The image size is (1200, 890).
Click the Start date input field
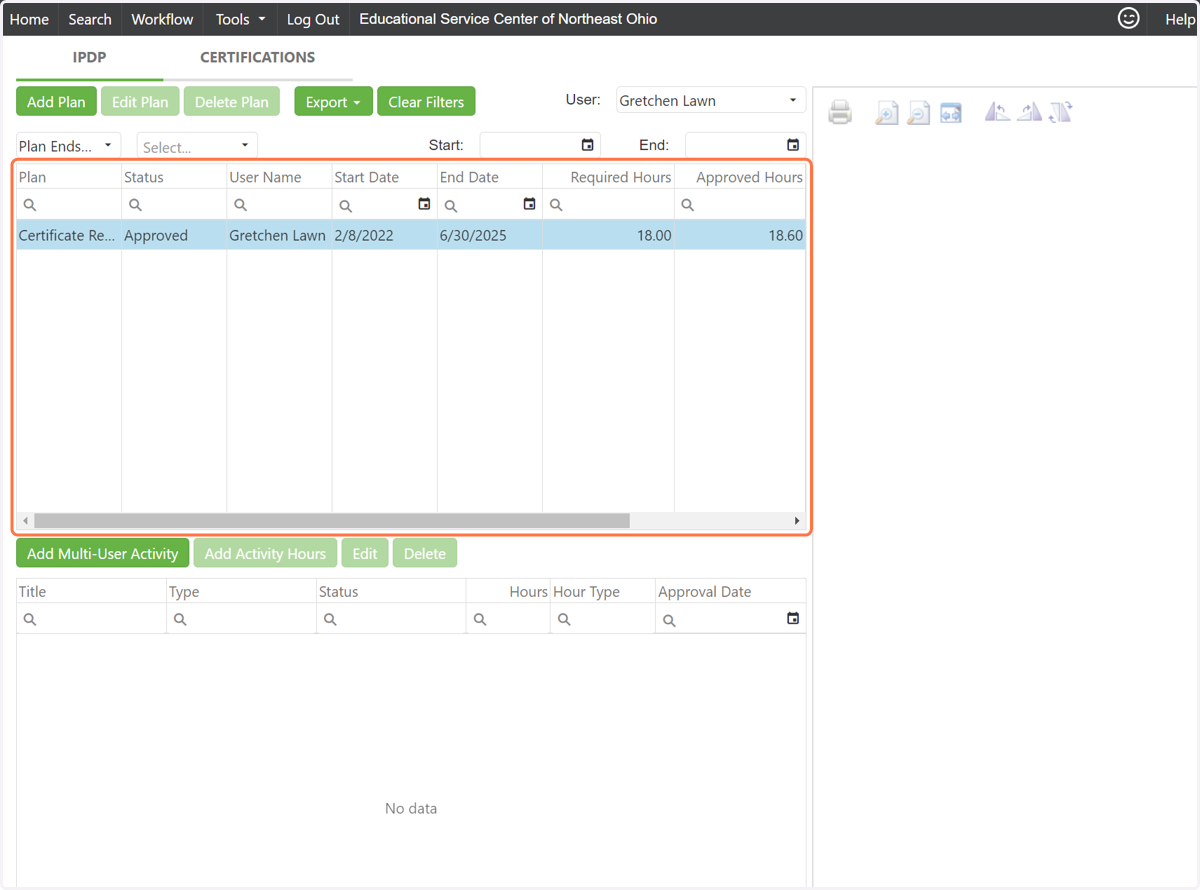[x=529, y=145]
